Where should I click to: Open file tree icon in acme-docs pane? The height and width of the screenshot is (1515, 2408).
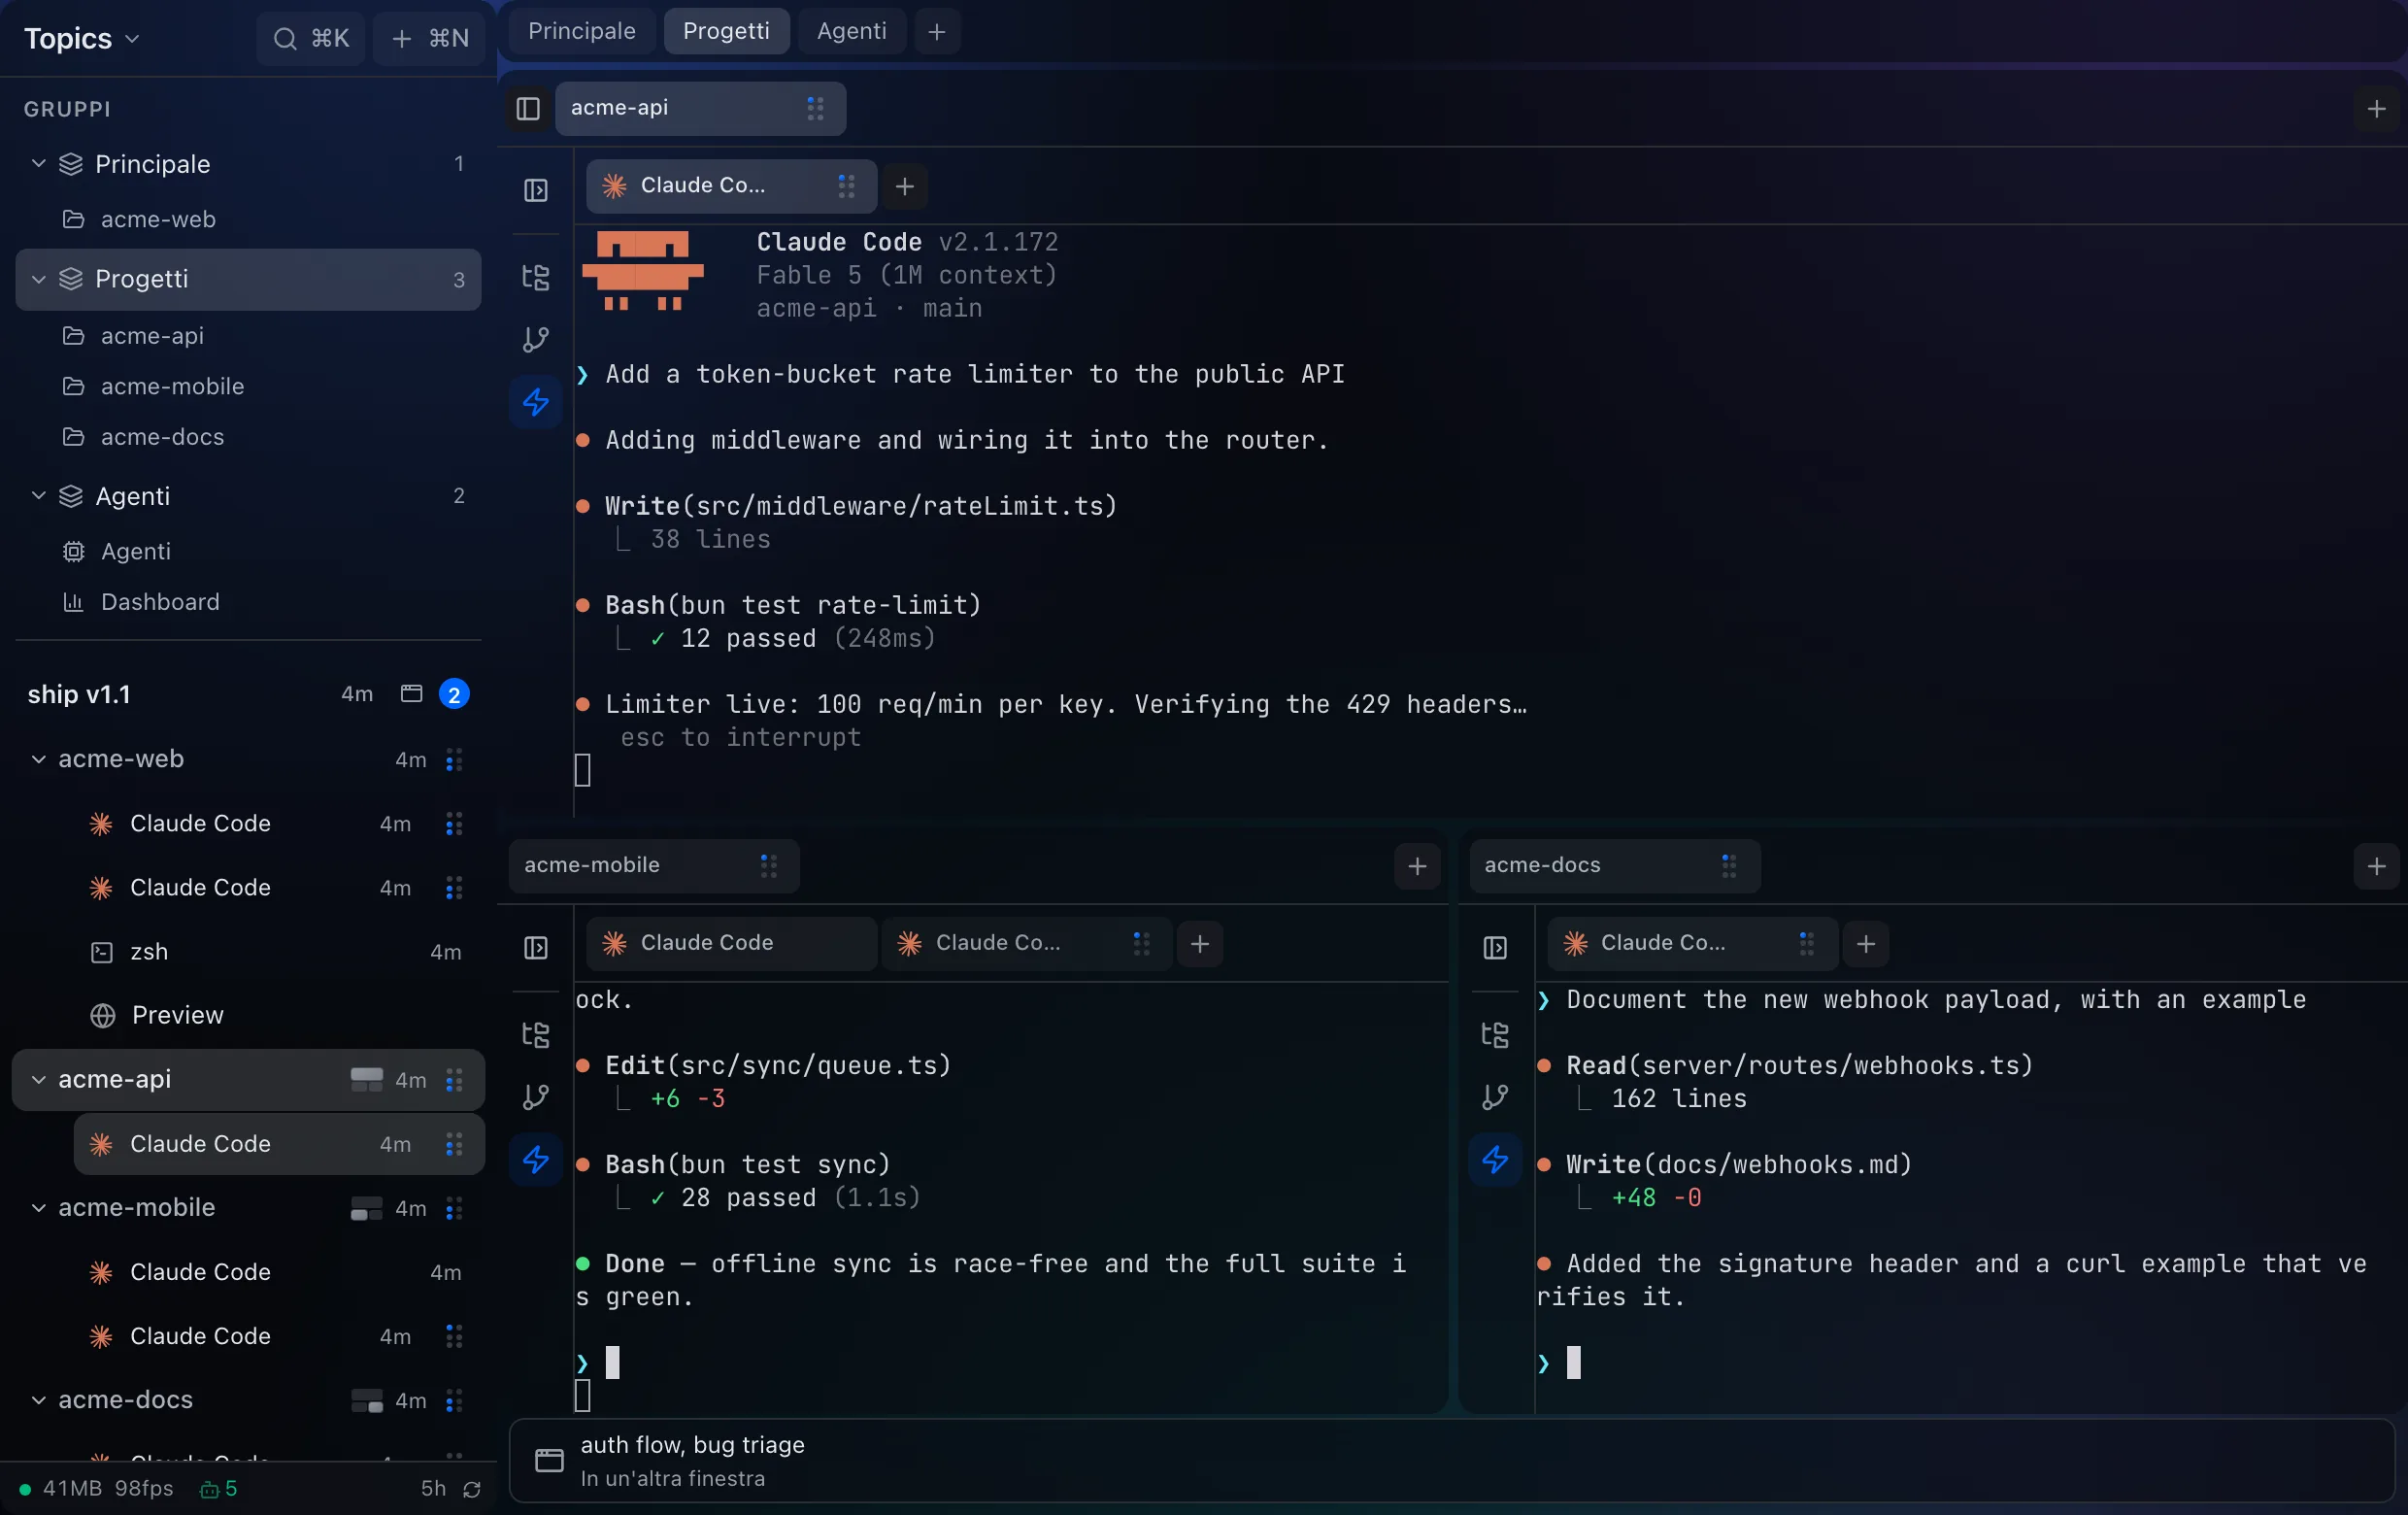pyautogui.click(x=1495, y=1035)
